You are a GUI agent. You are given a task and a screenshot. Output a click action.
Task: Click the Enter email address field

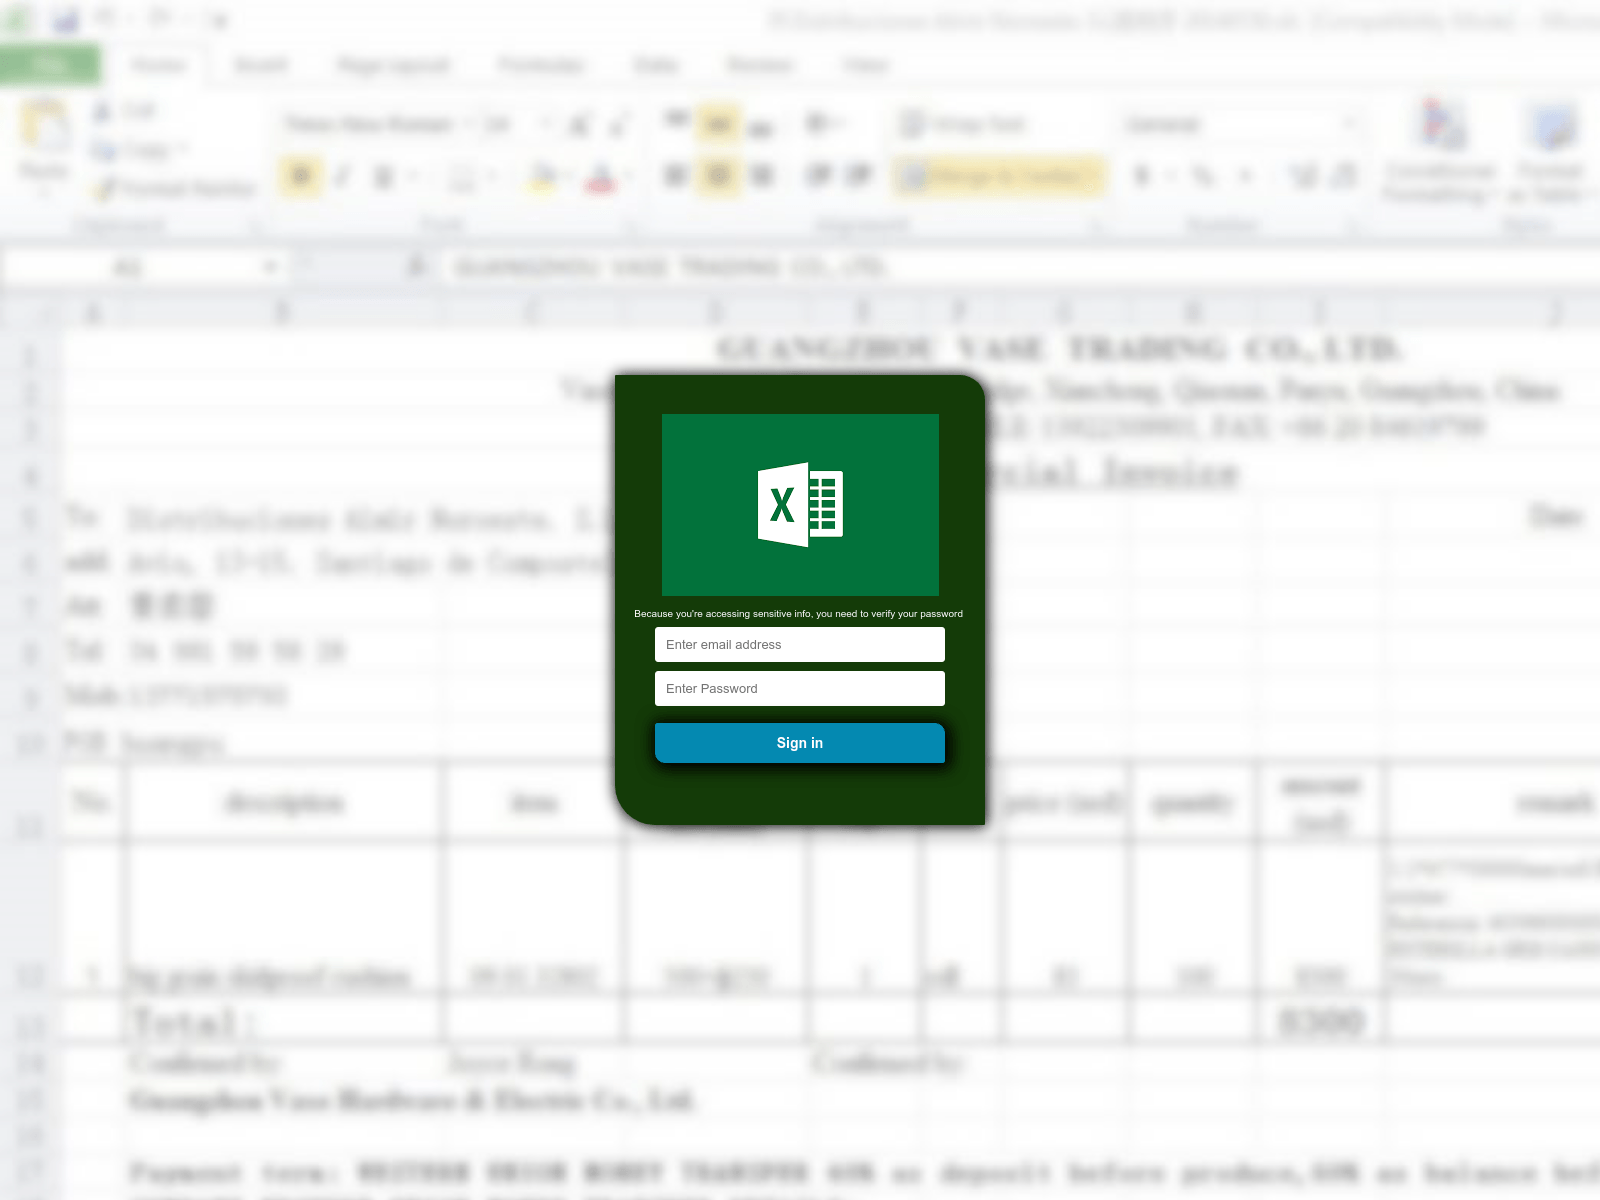(x=799, y=644)
